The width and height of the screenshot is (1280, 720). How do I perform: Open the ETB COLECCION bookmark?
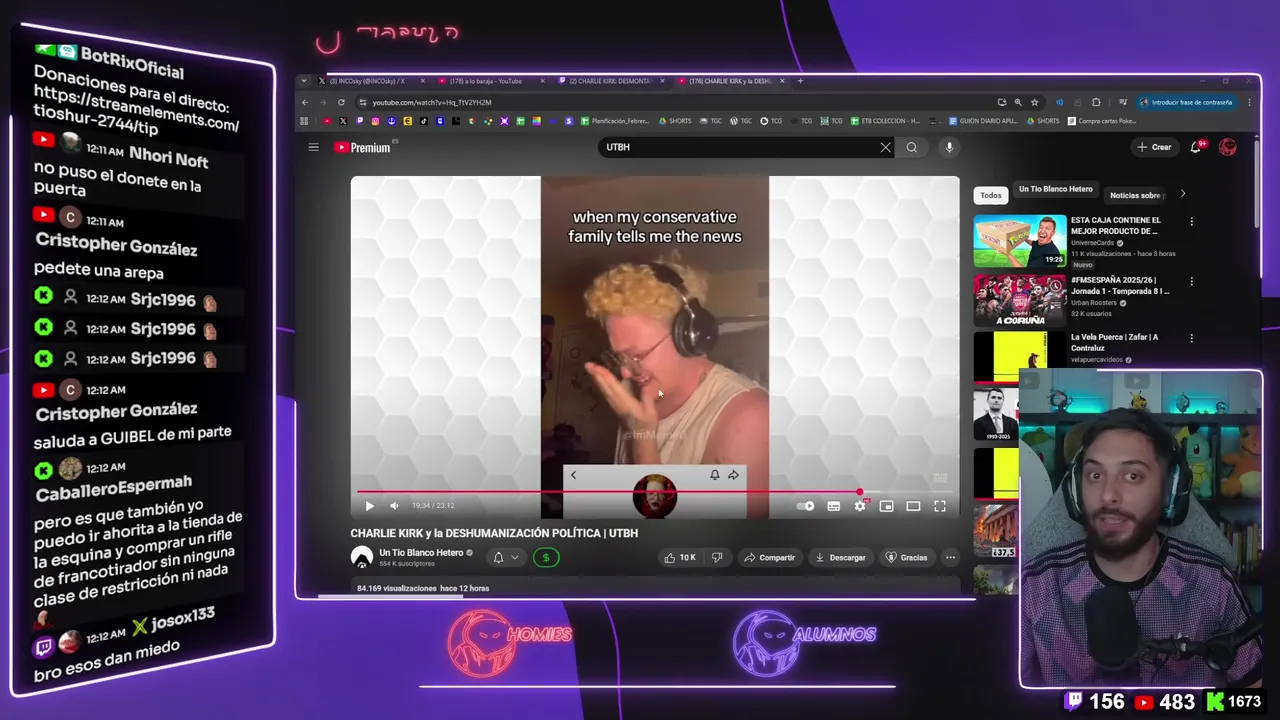tap(884, 121)
